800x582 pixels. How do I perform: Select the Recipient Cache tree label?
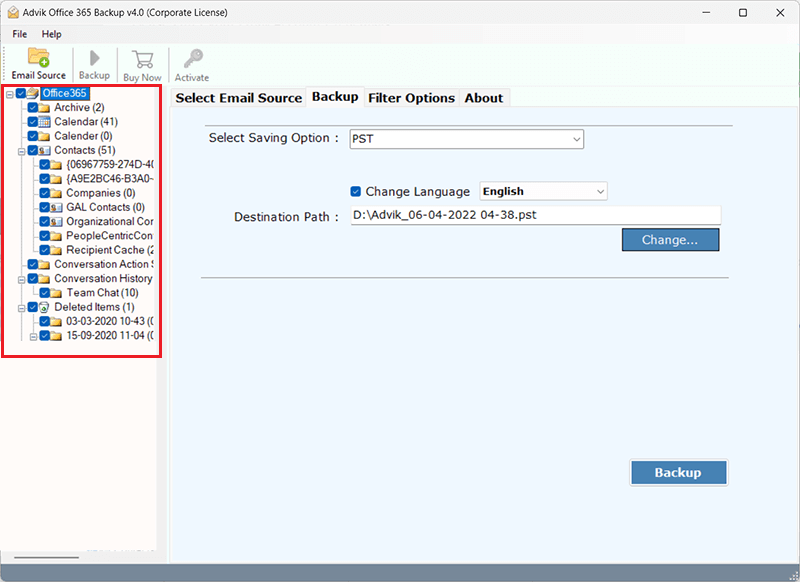point(109,250)
